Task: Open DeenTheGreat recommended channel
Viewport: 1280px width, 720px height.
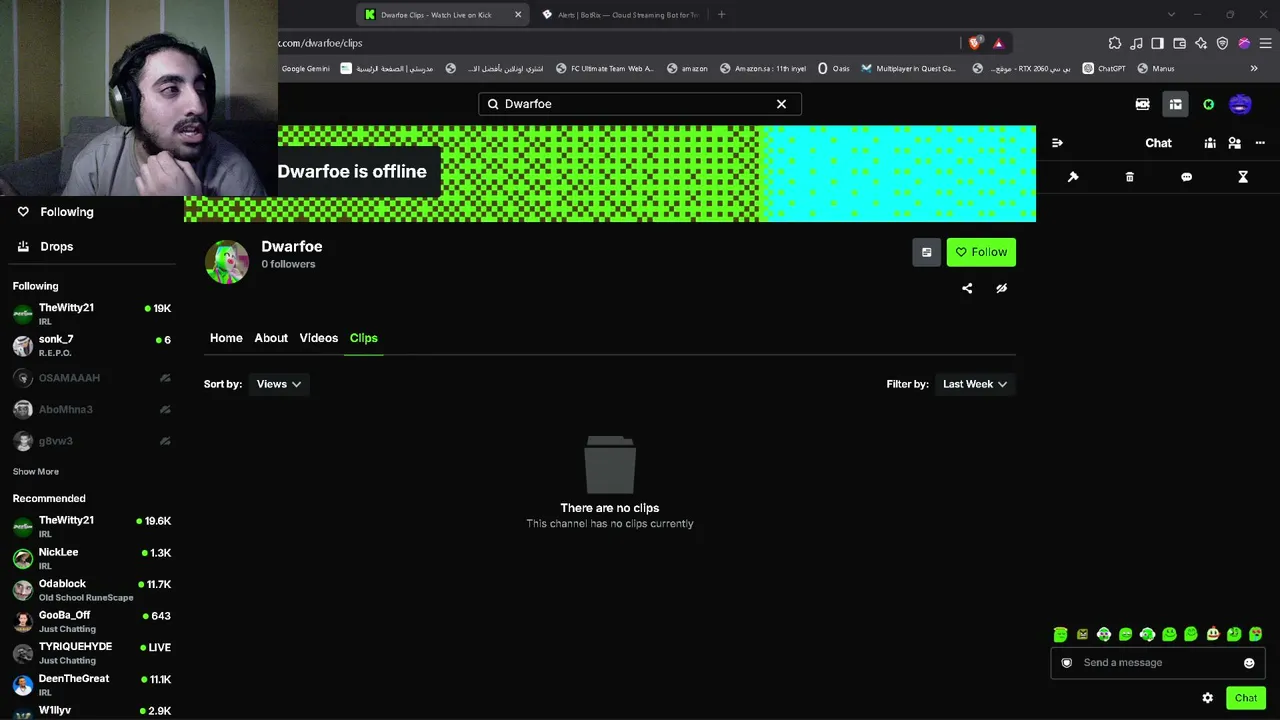Action: 92,685
